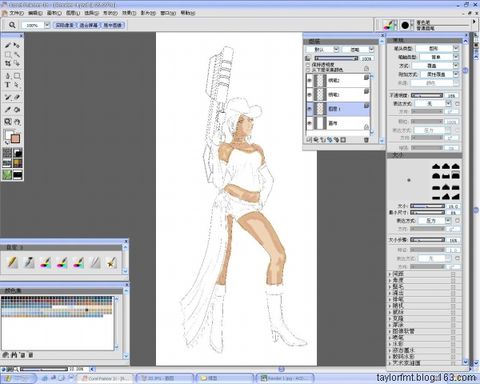Click the trash icon in the Layers panel

366,140
